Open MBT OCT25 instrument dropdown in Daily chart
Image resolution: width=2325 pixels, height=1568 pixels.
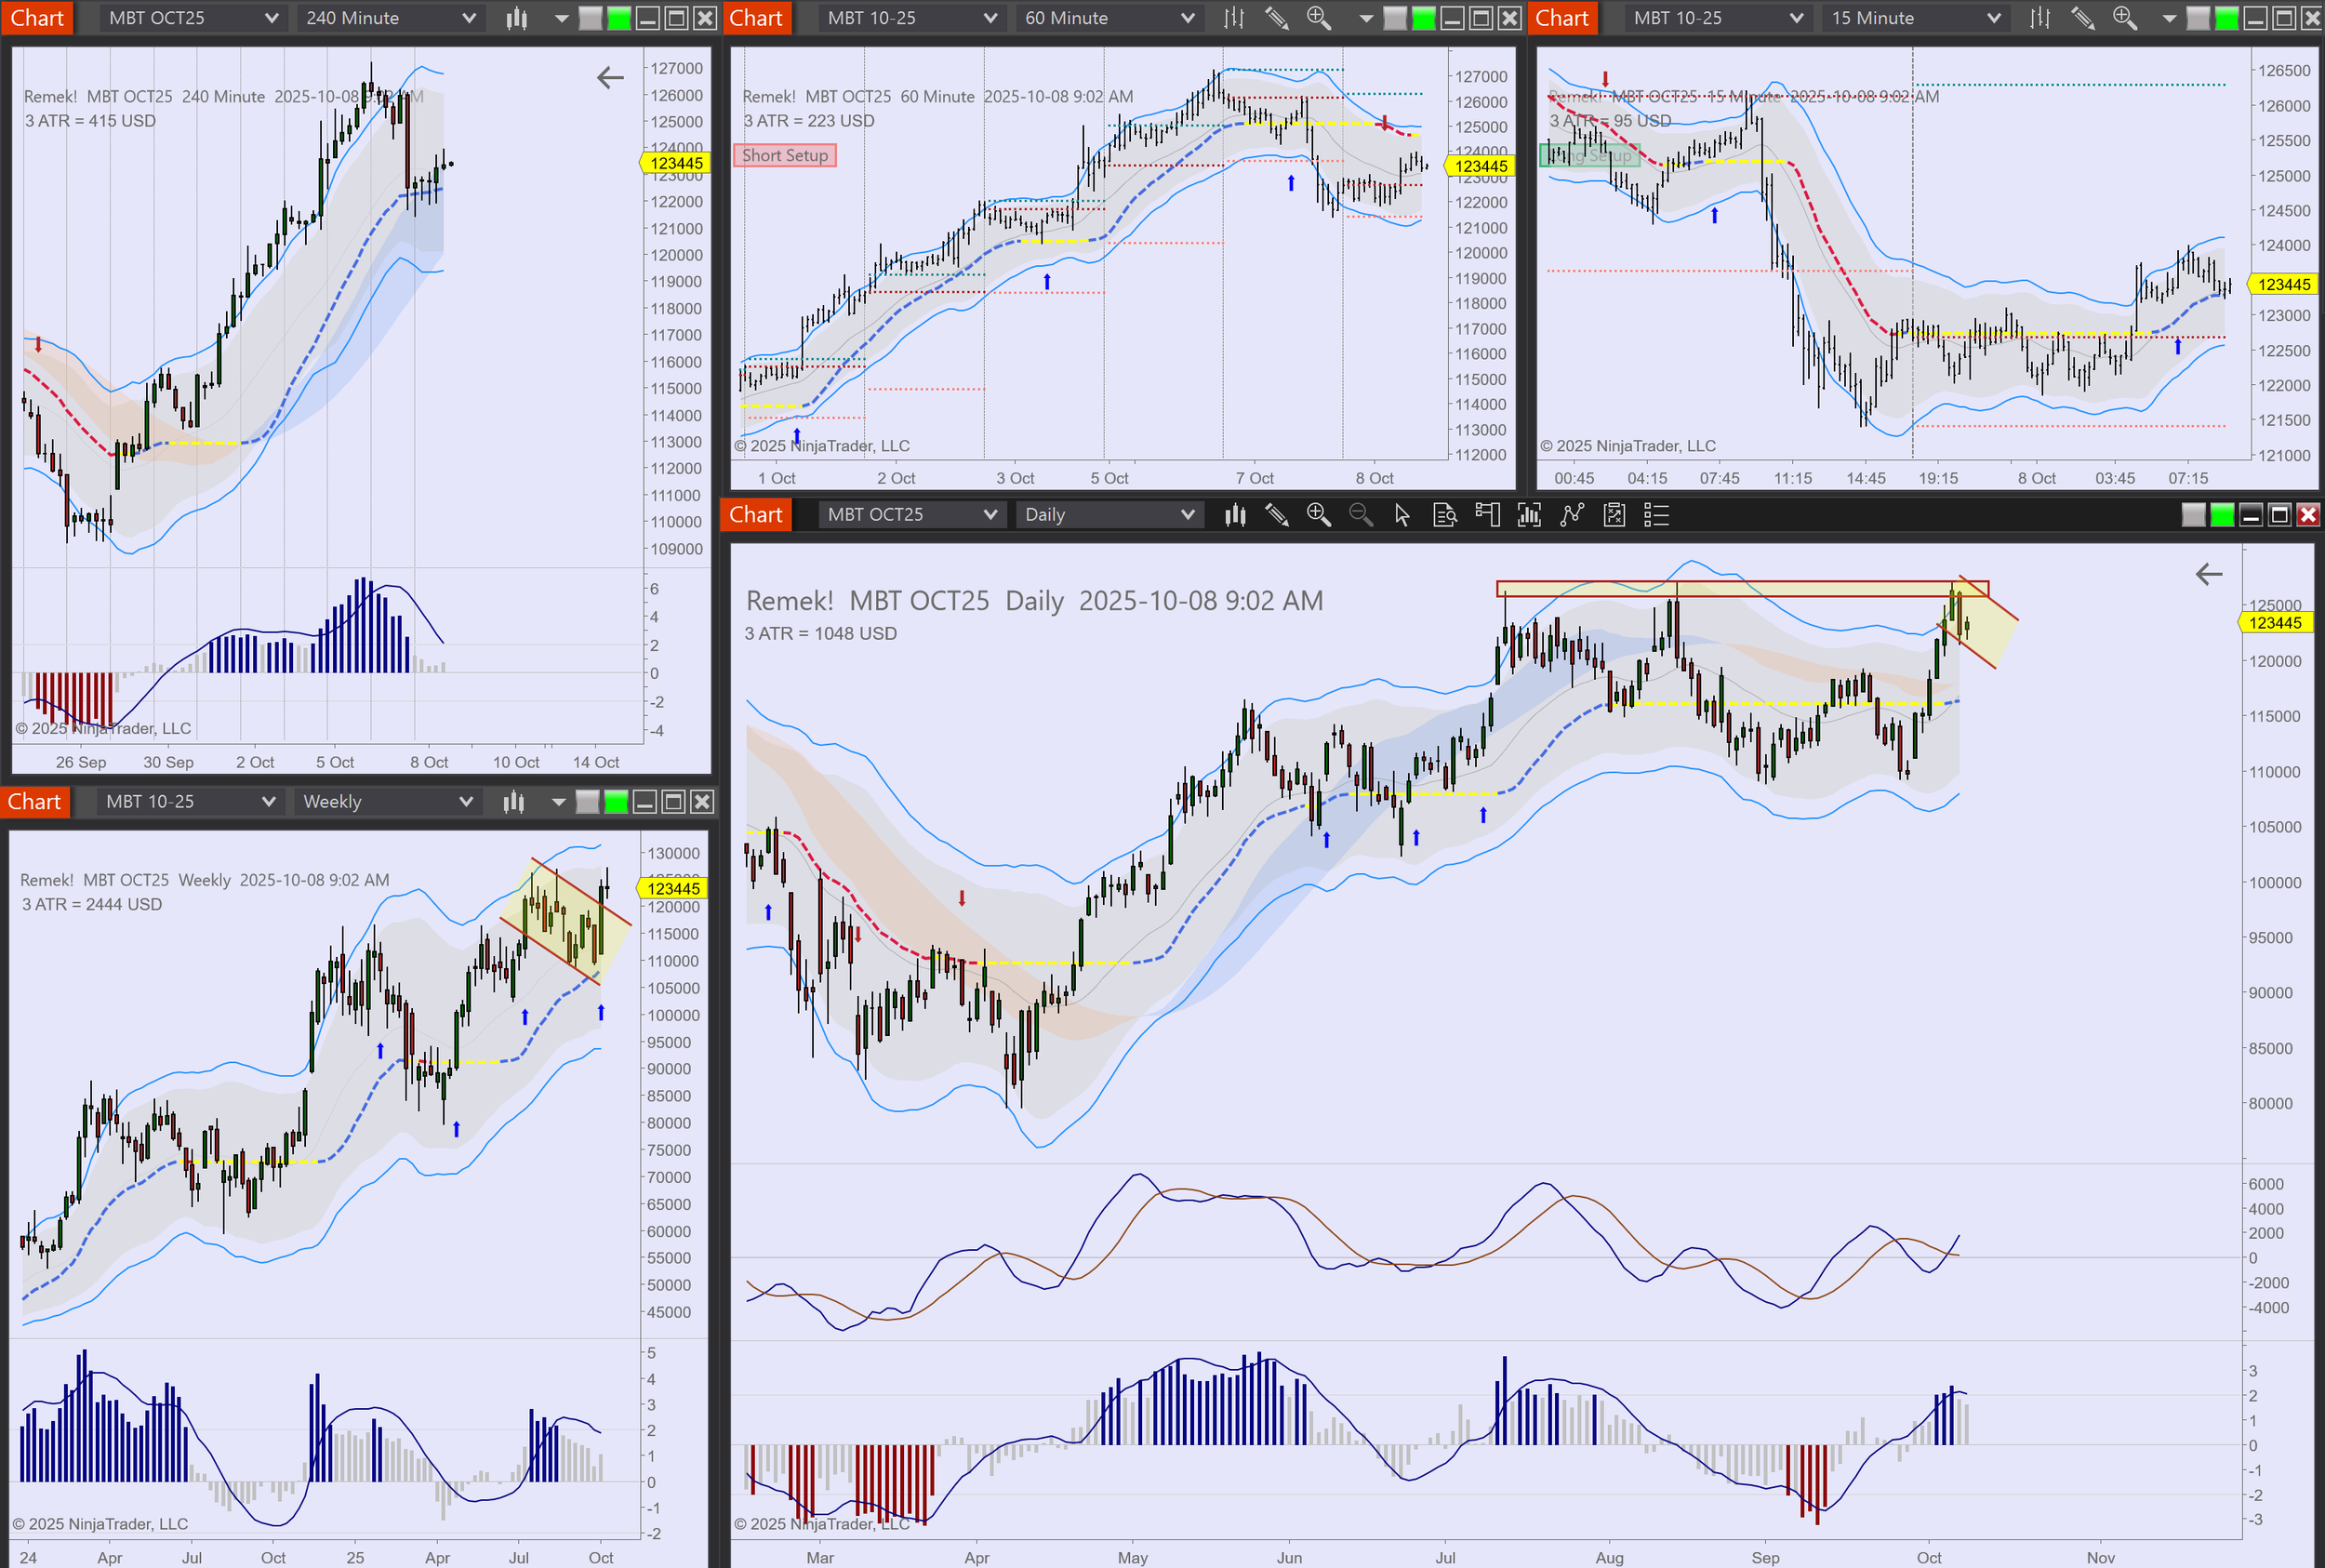[911, 515]
